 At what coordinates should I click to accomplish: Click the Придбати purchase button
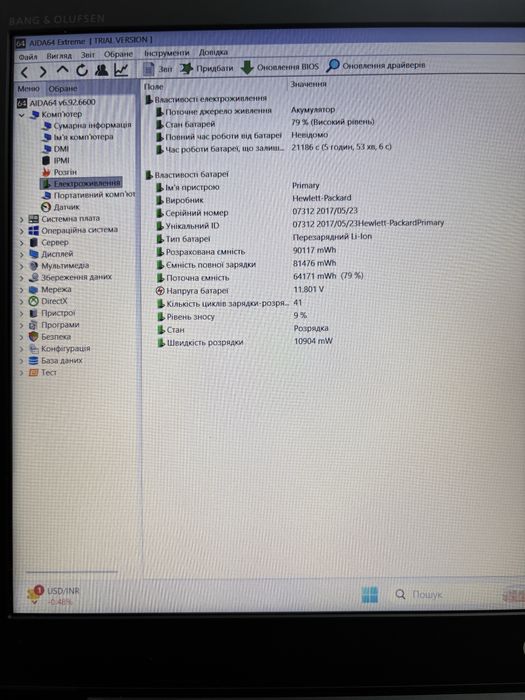[207, 68]
